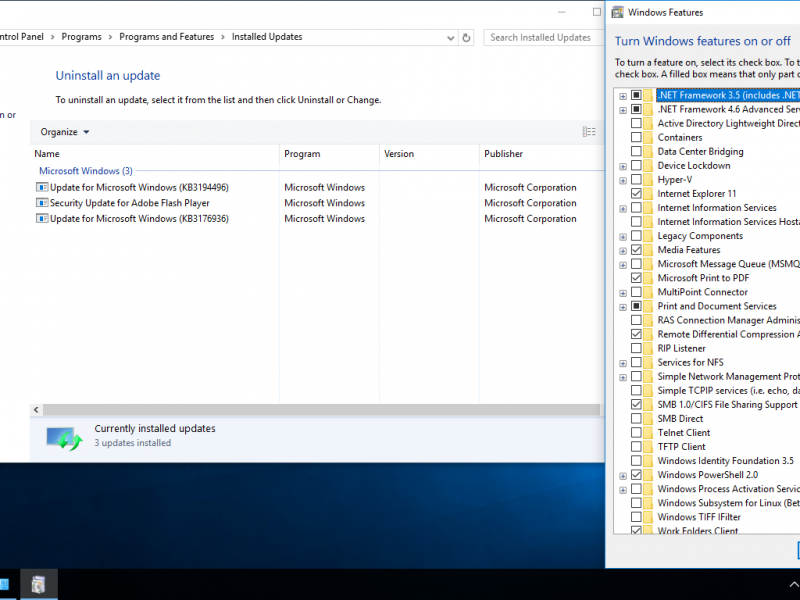Viewport: 800px width, 600px height.
Task: Click the horizontal scrollbar in updates list
Action: click(x=321, y=410)
